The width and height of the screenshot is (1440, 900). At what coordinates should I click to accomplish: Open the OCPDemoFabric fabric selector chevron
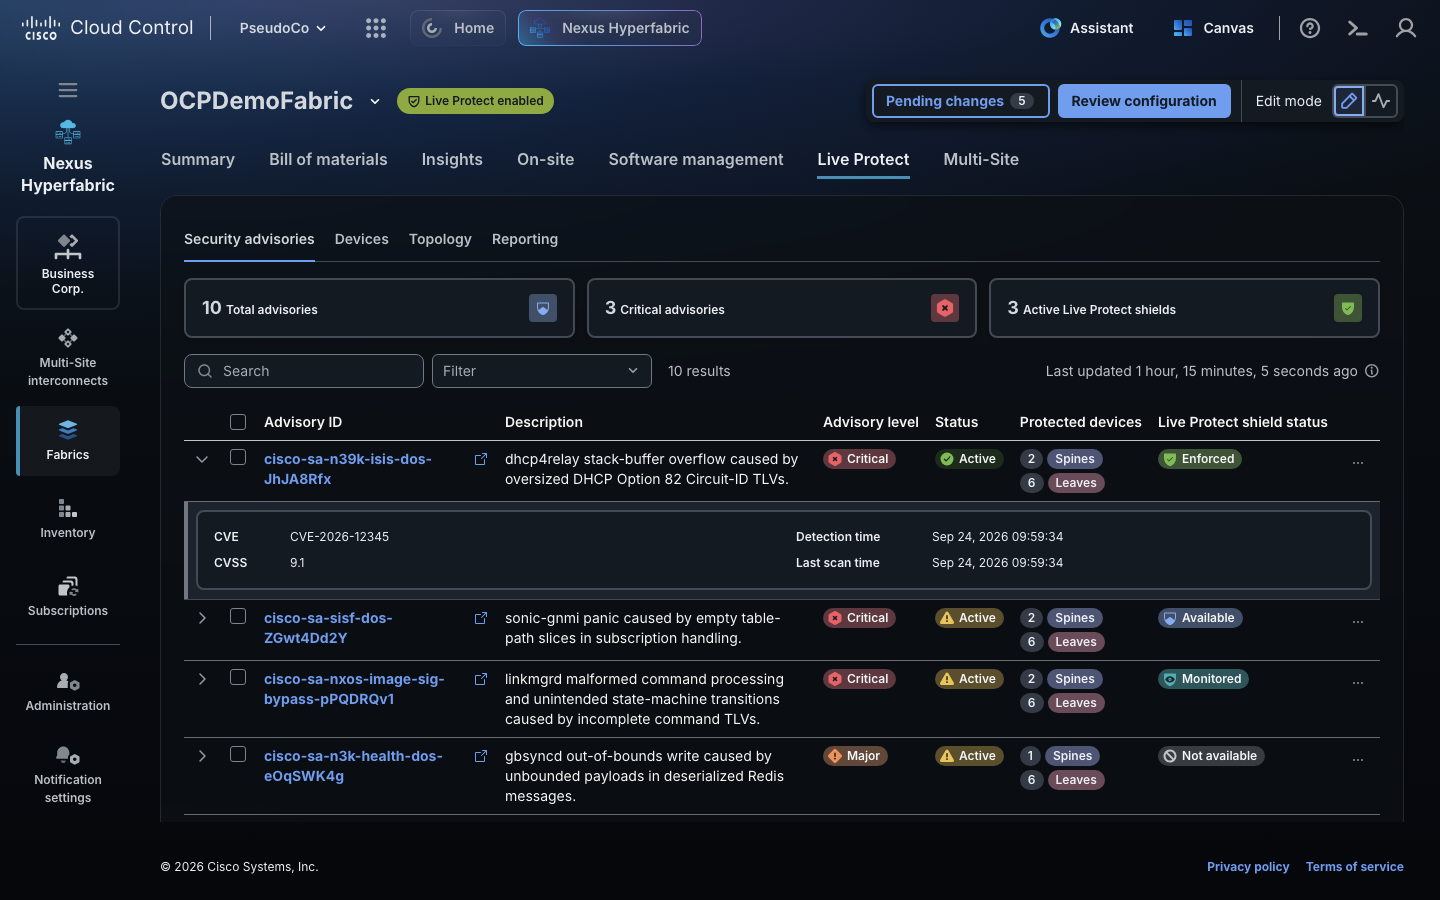375,101
